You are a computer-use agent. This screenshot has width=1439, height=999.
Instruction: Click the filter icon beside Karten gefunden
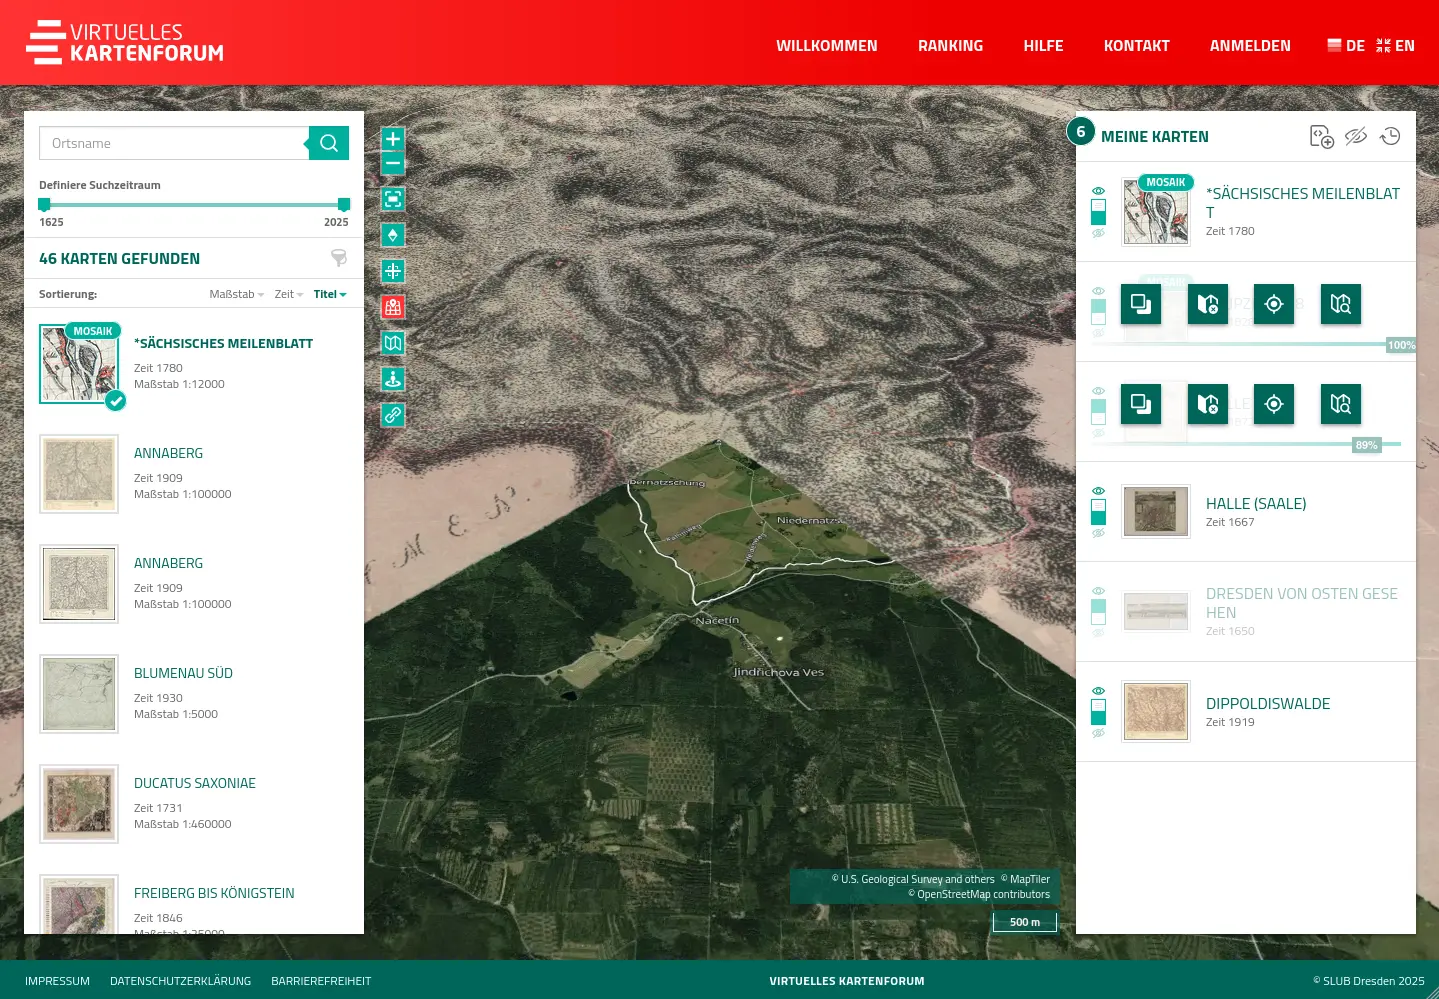pos(339,258)
